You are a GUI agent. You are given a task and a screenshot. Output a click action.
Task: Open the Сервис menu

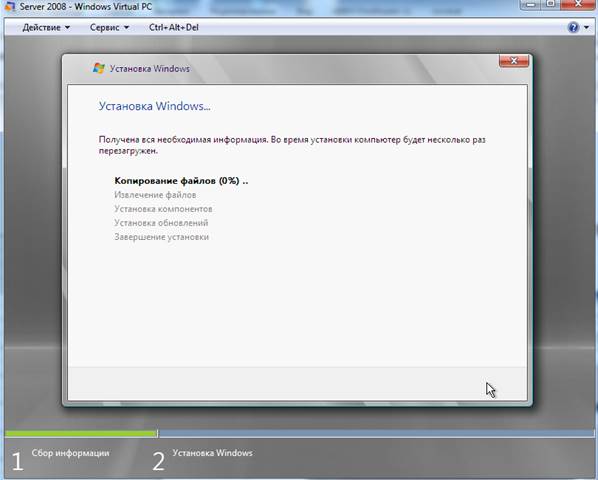[x=109, y=27]
